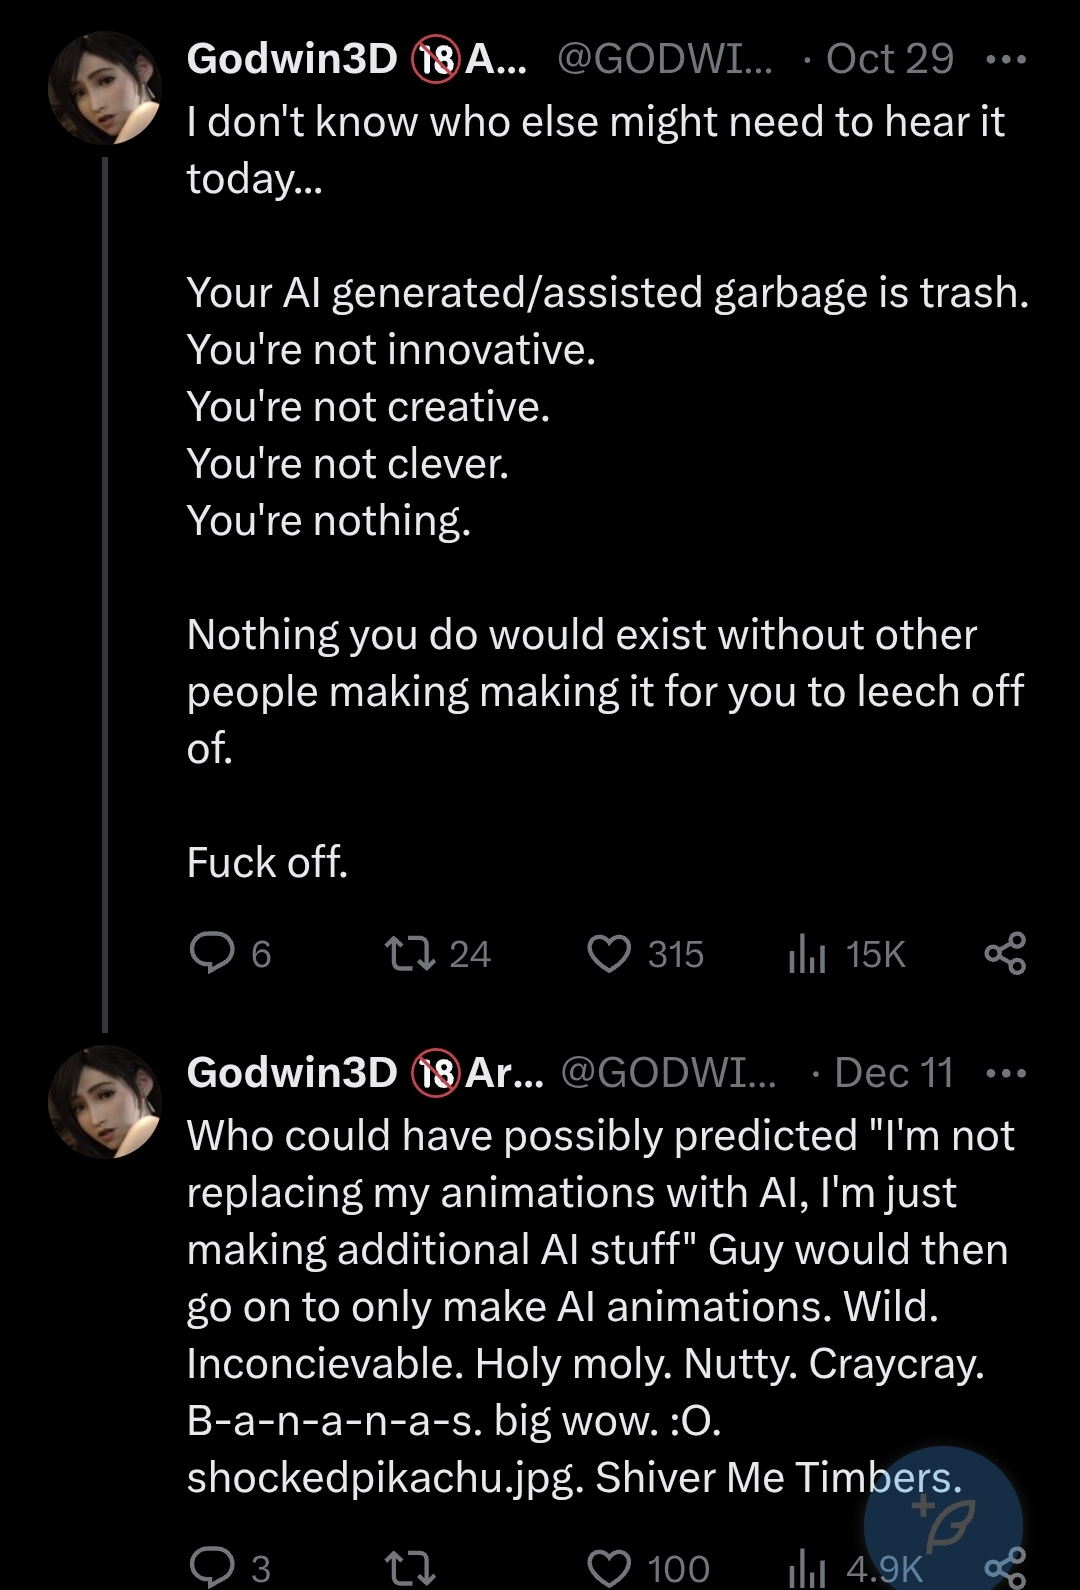The image size is (1080, 1590).
Task: Open Godwin3D profile name on second tweet
Action: (x=292, y=1073)
